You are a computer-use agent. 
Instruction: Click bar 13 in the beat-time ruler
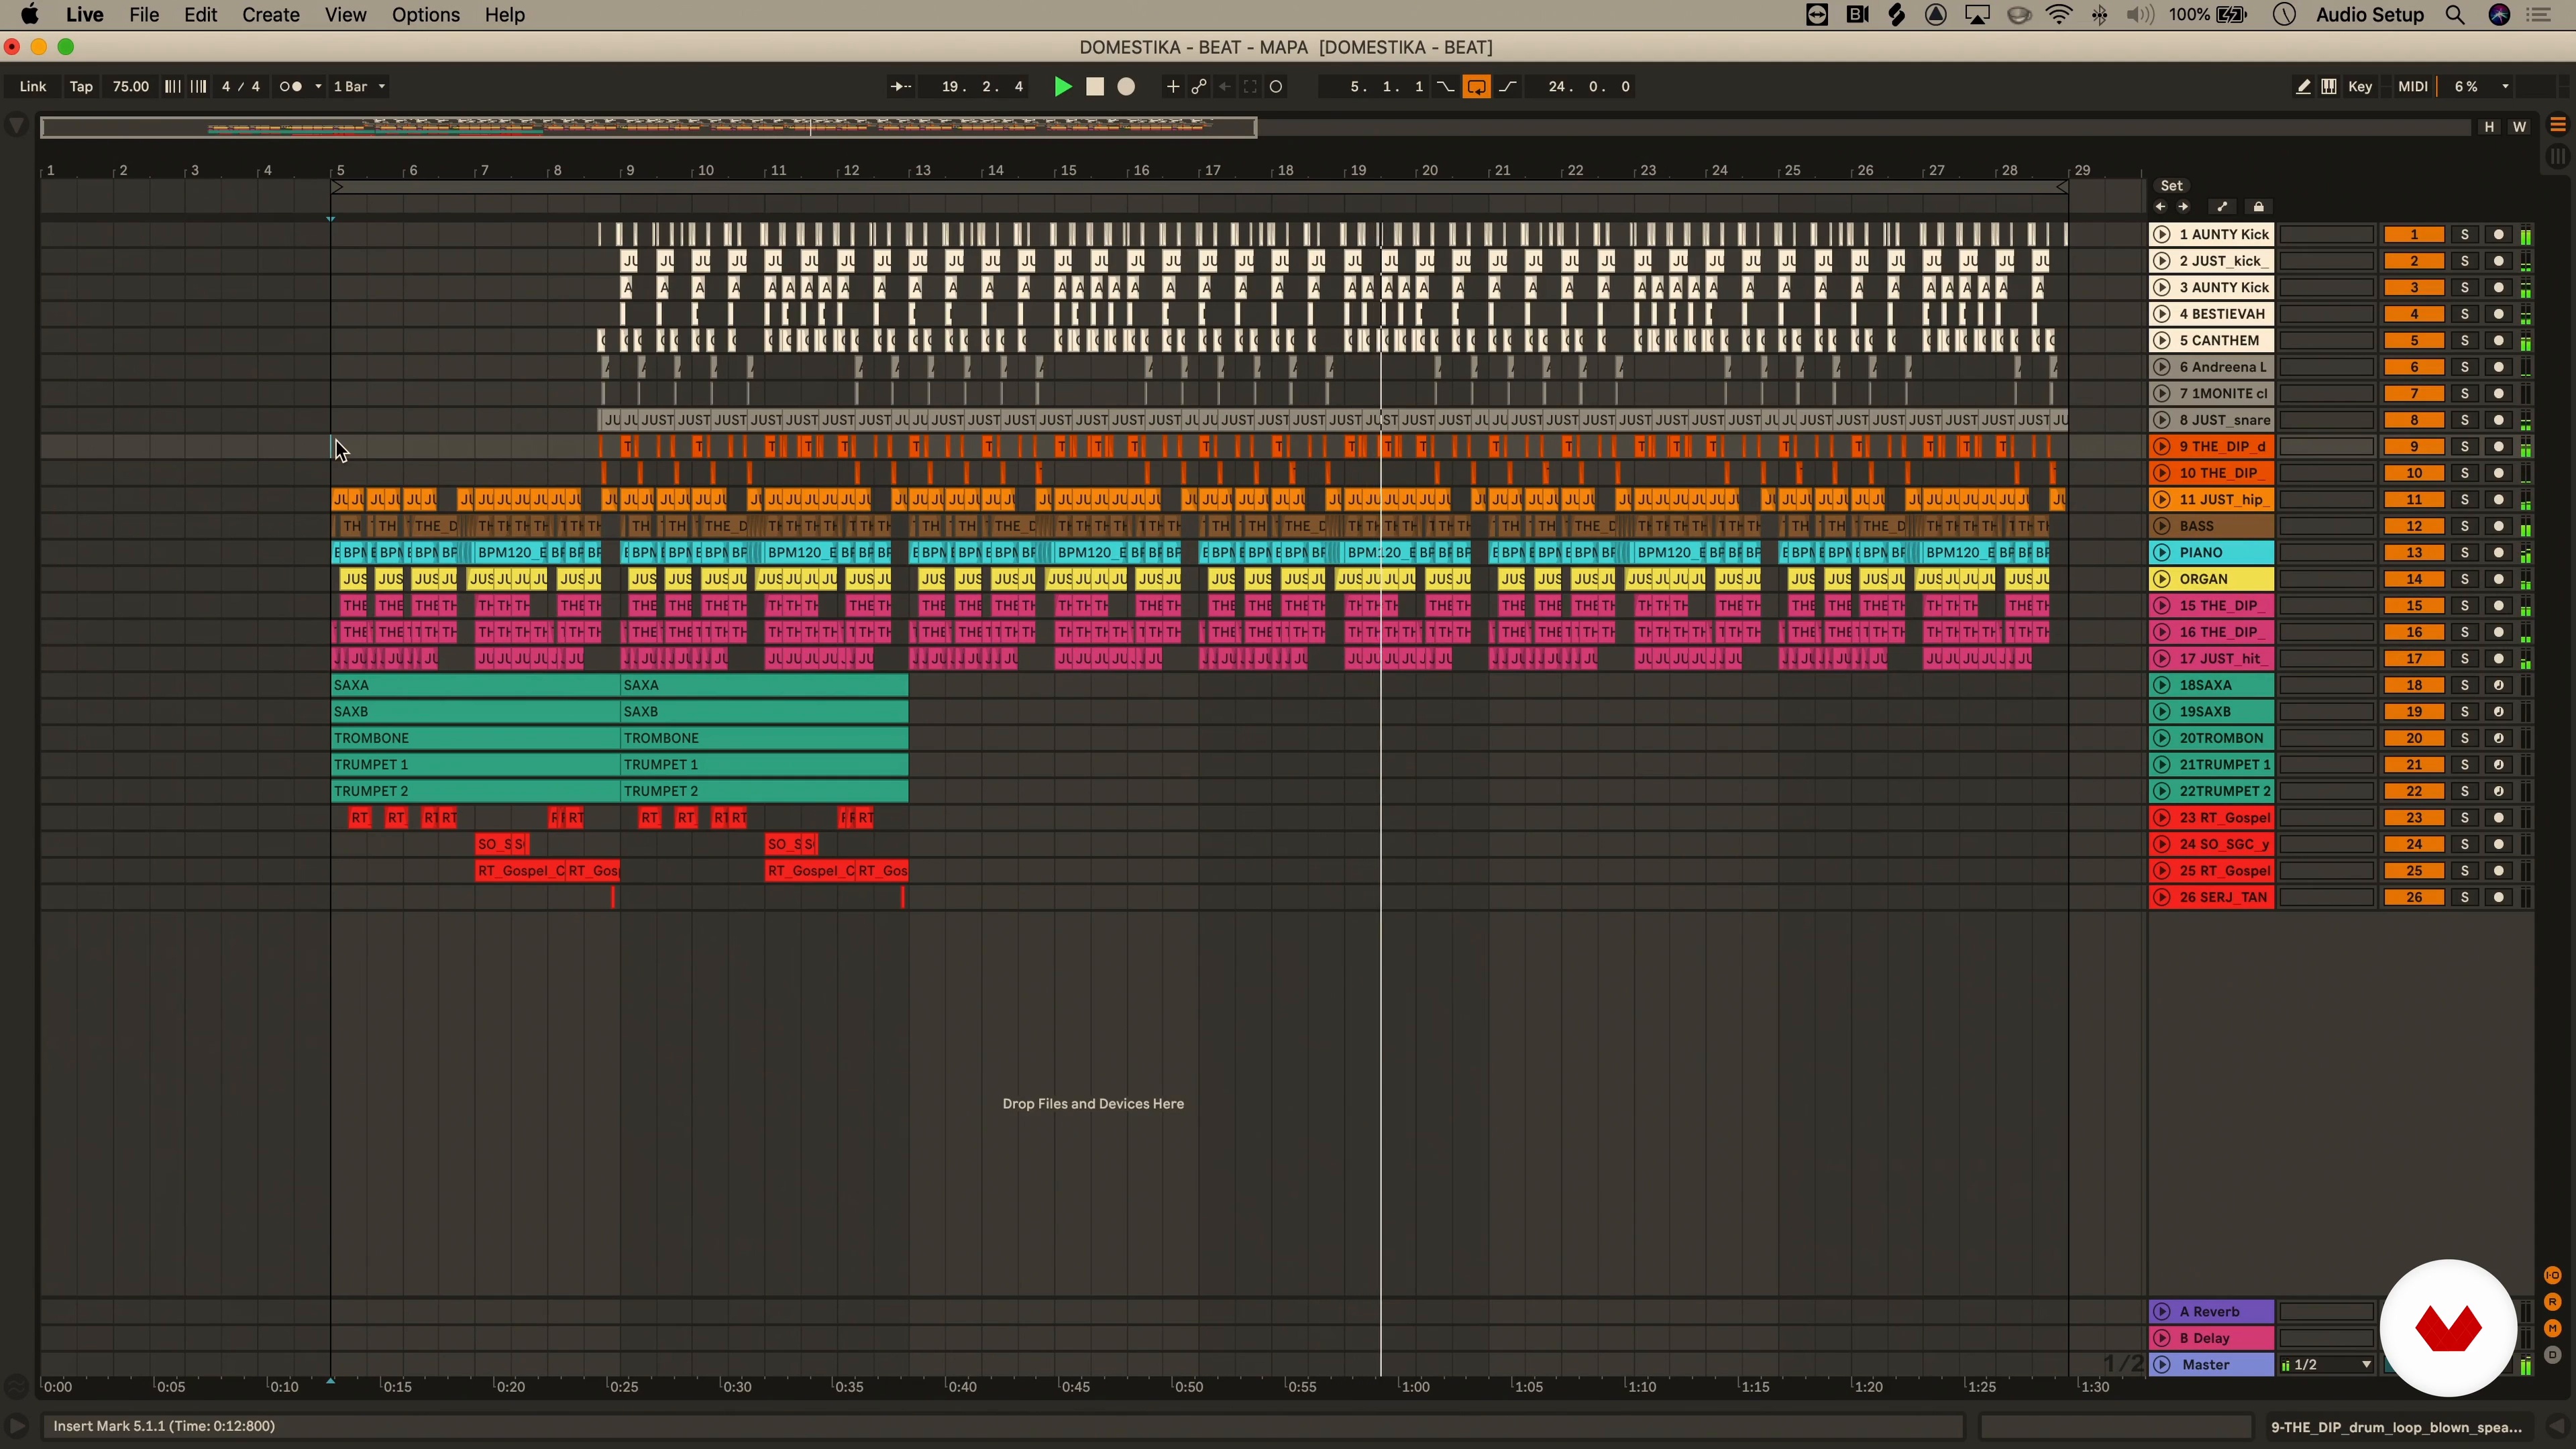[x=922, y=171]
